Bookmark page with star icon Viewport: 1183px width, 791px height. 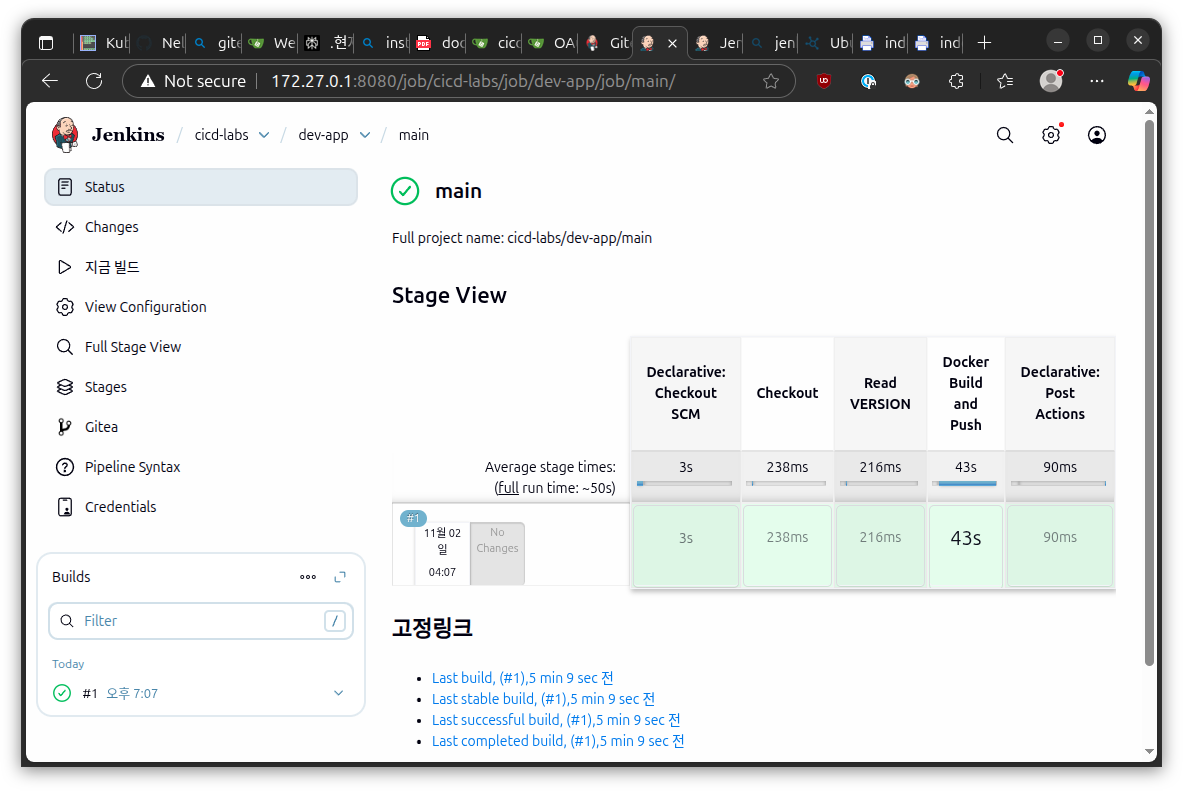click(x=770, y=81)
